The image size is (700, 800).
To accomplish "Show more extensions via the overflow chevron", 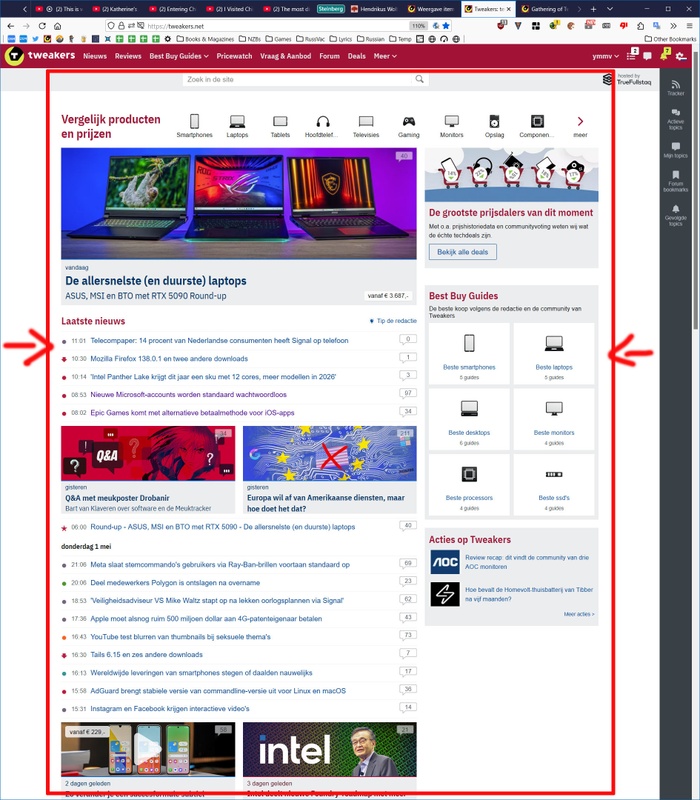I will pyautogui.click(x=673, y=26).
